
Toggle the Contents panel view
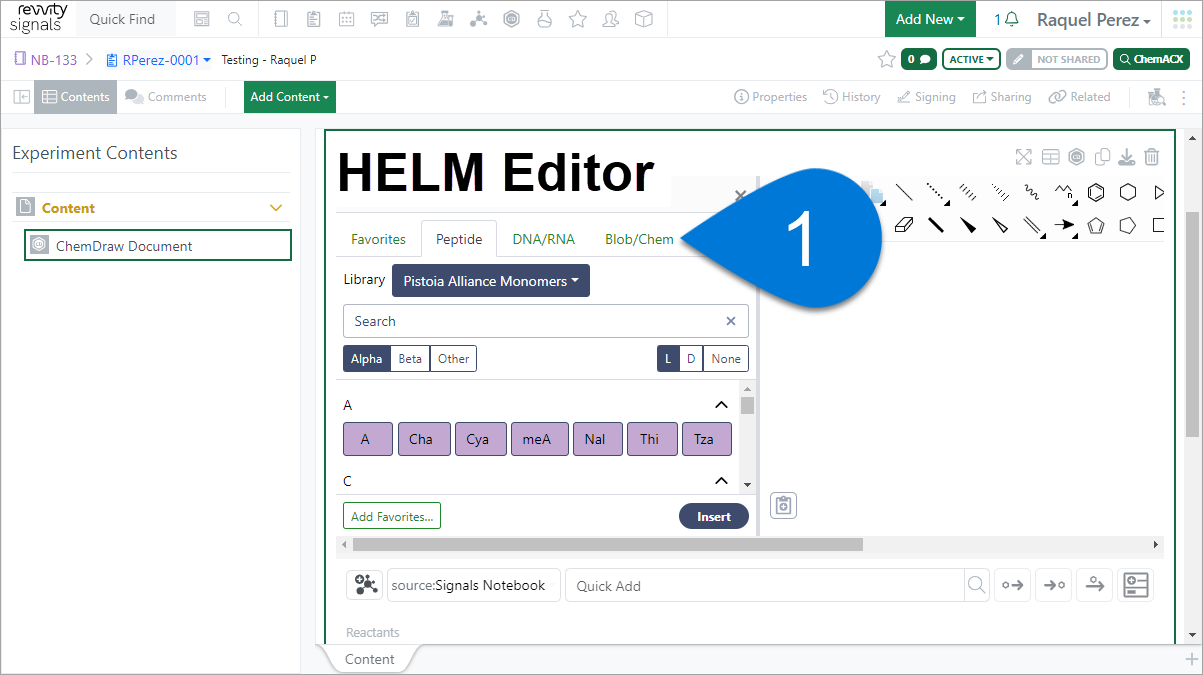tap(76, 97)
